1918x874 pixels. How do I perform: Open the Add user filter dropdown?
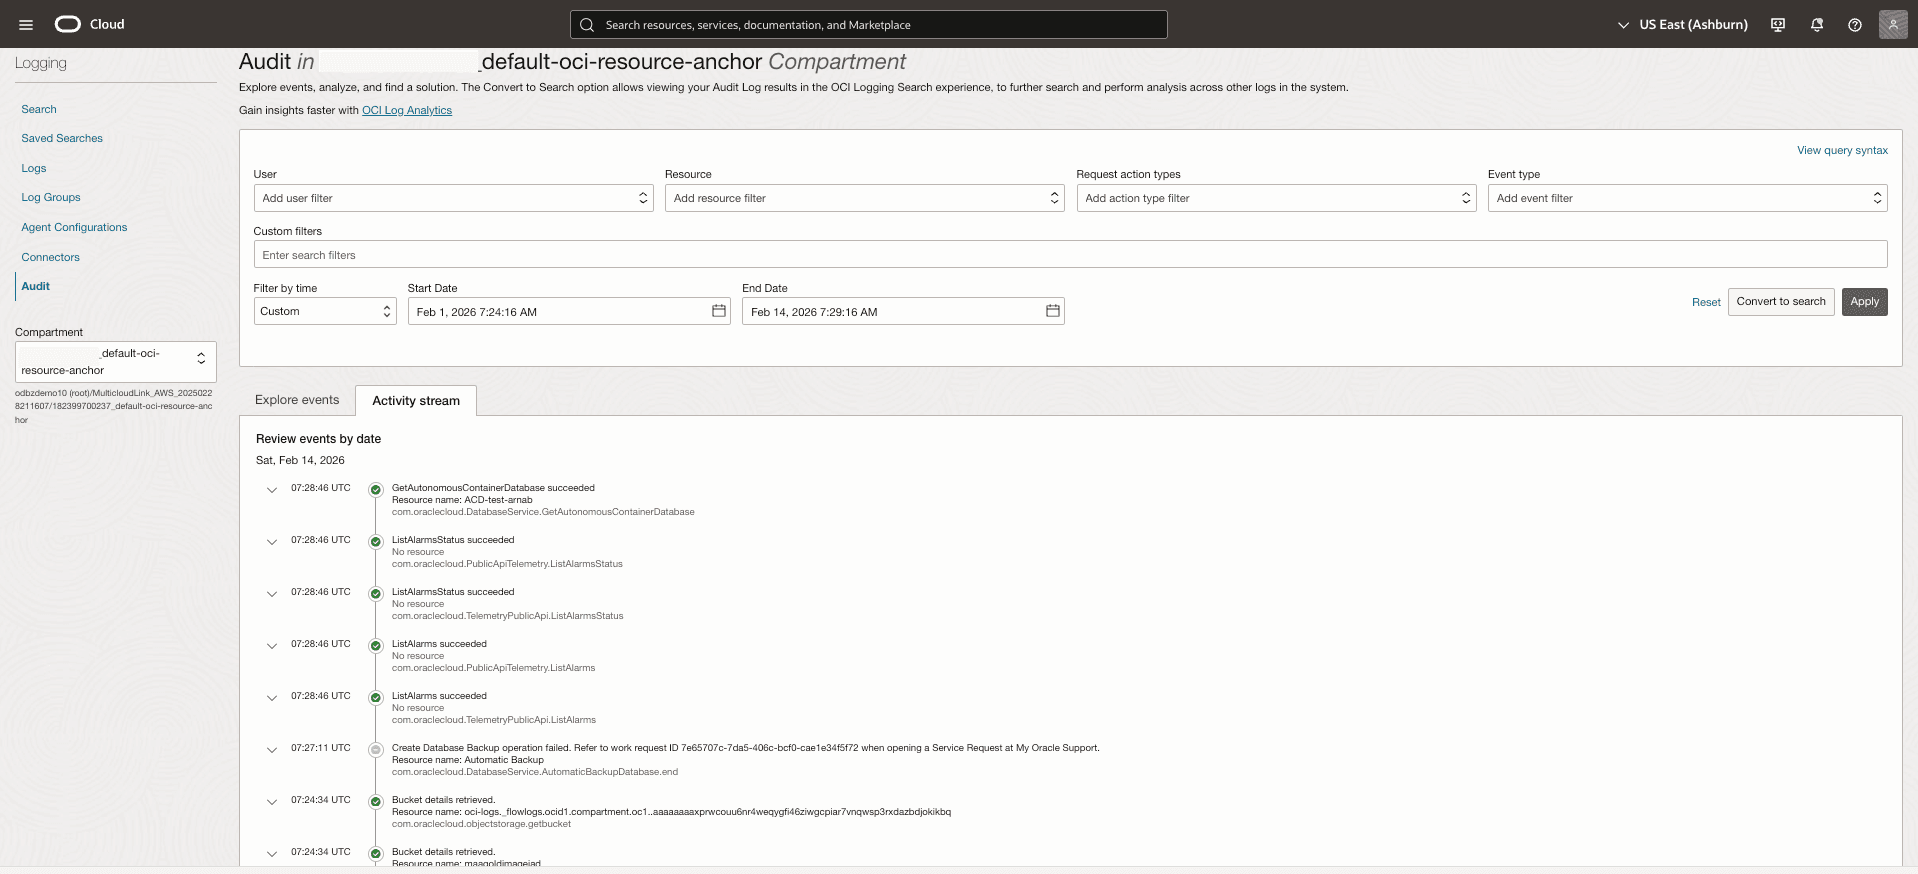pos(455,198)
